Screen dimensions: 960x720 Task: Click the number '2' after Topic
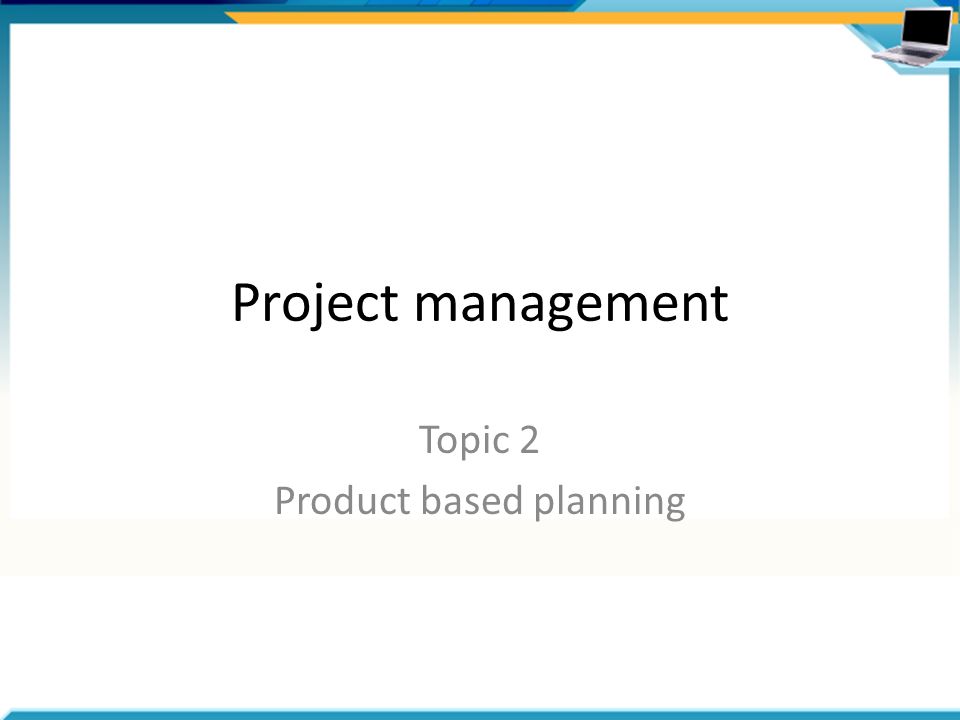(x=529, y=440)
